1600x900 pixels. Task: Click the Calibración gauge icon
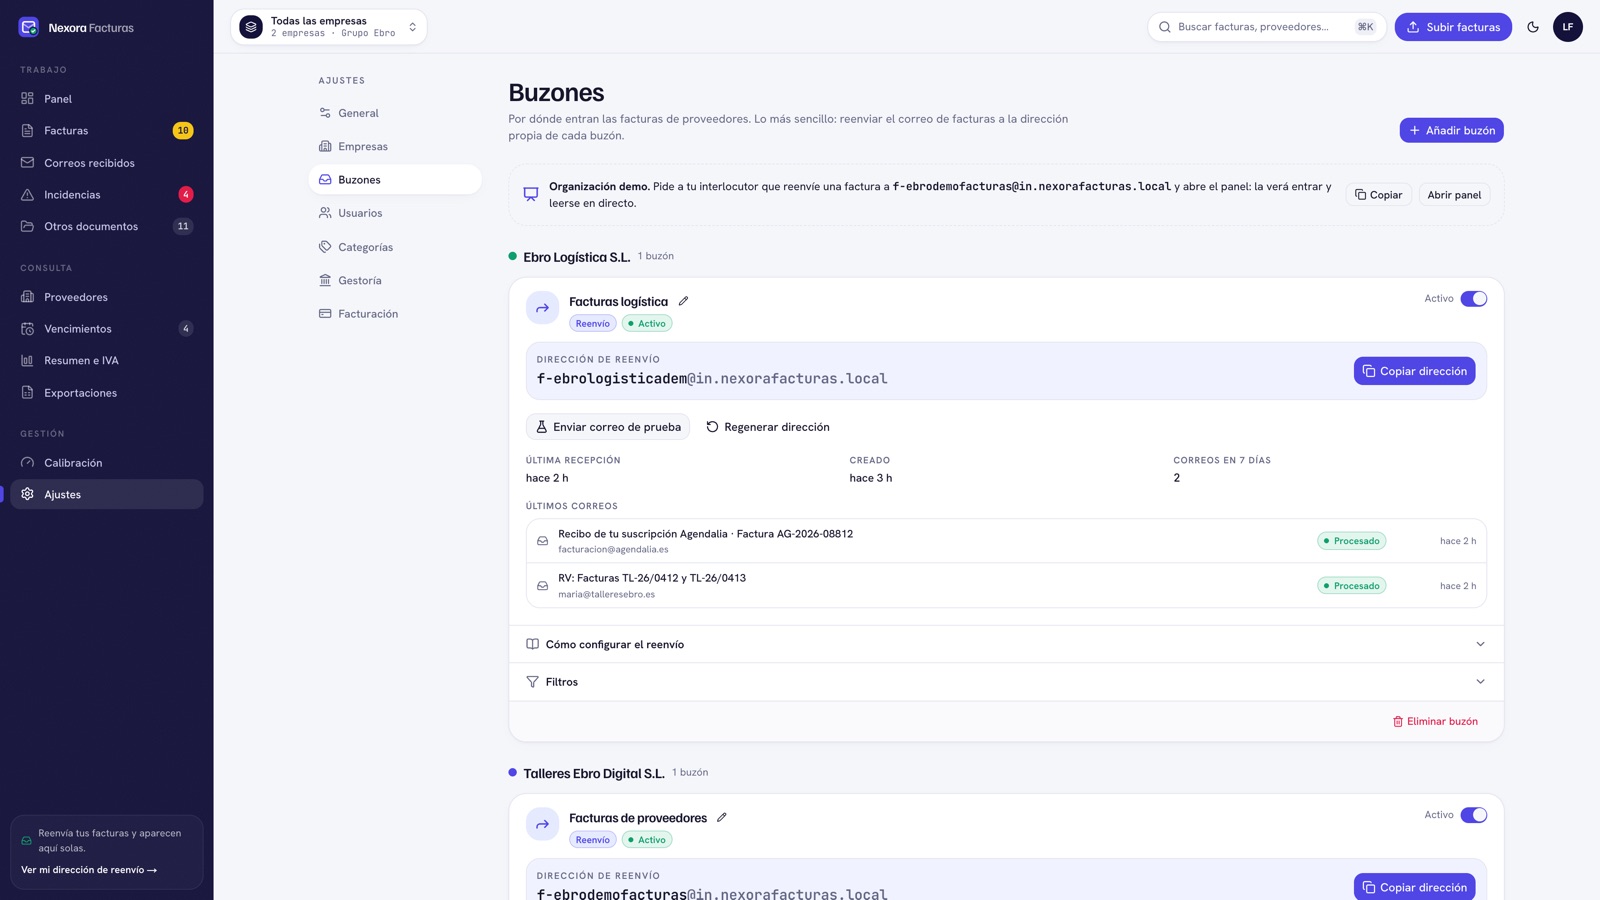point(28,462)
